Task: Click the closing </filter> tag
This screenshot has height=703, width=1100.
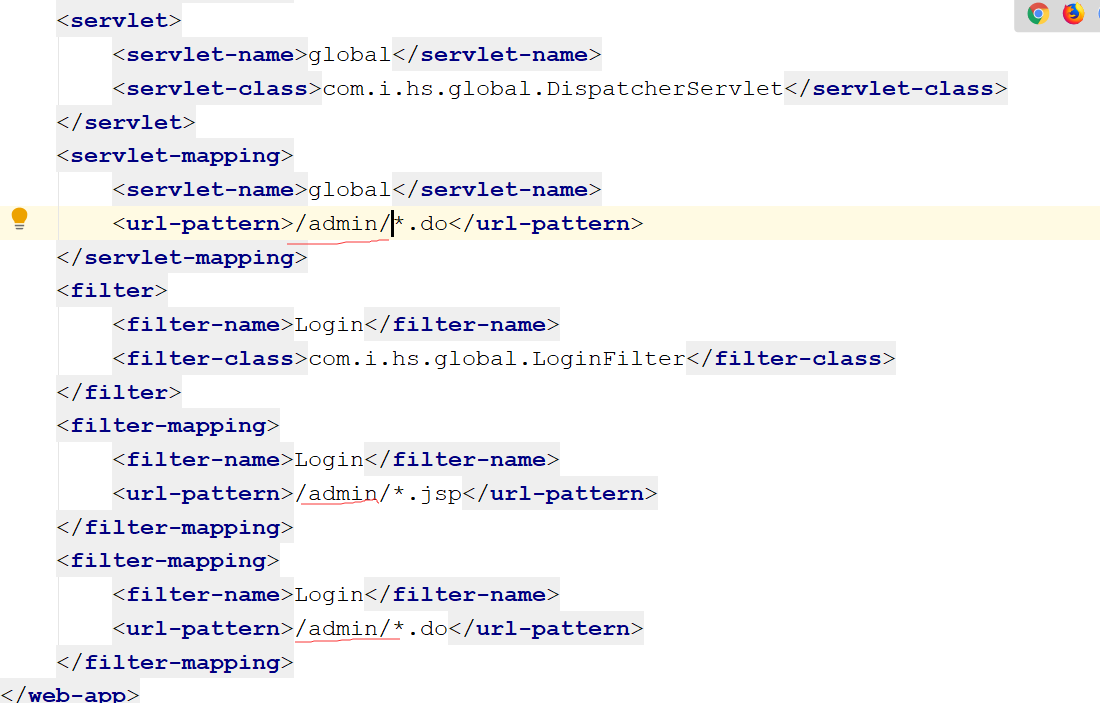Action: point(119,392)
